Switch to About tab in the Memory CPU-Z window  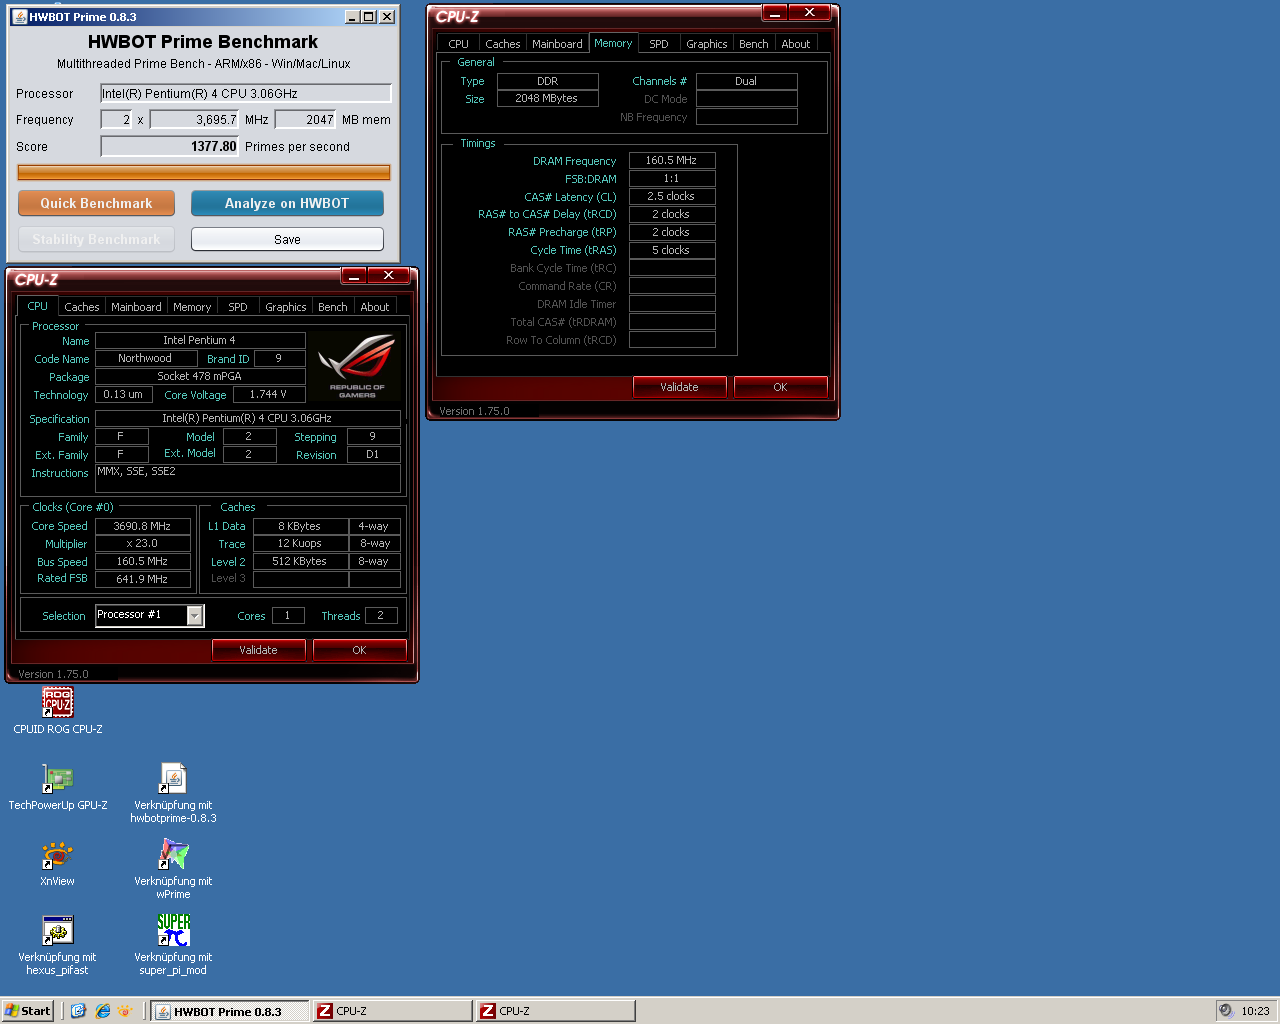(796, 44)
